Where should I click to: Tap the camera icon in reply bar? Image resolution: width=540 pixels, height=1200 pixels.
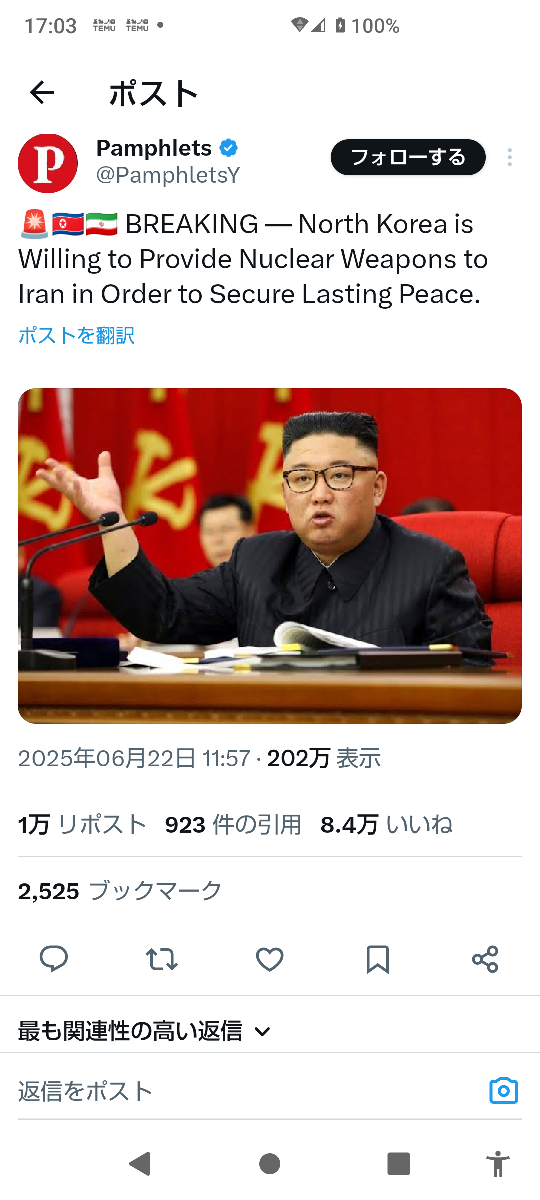pos(503,1090)
